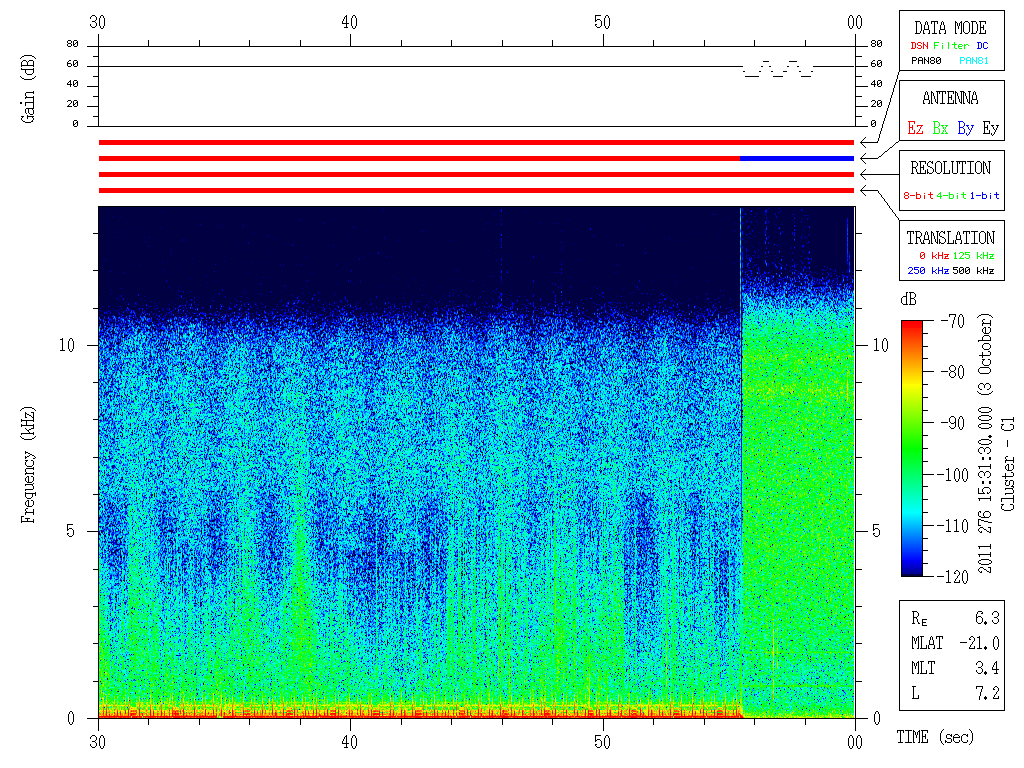Click the -70 value on color scale
Image resolution: width=1024 pixels, height=768 pixels.
[x=953, y=321]
